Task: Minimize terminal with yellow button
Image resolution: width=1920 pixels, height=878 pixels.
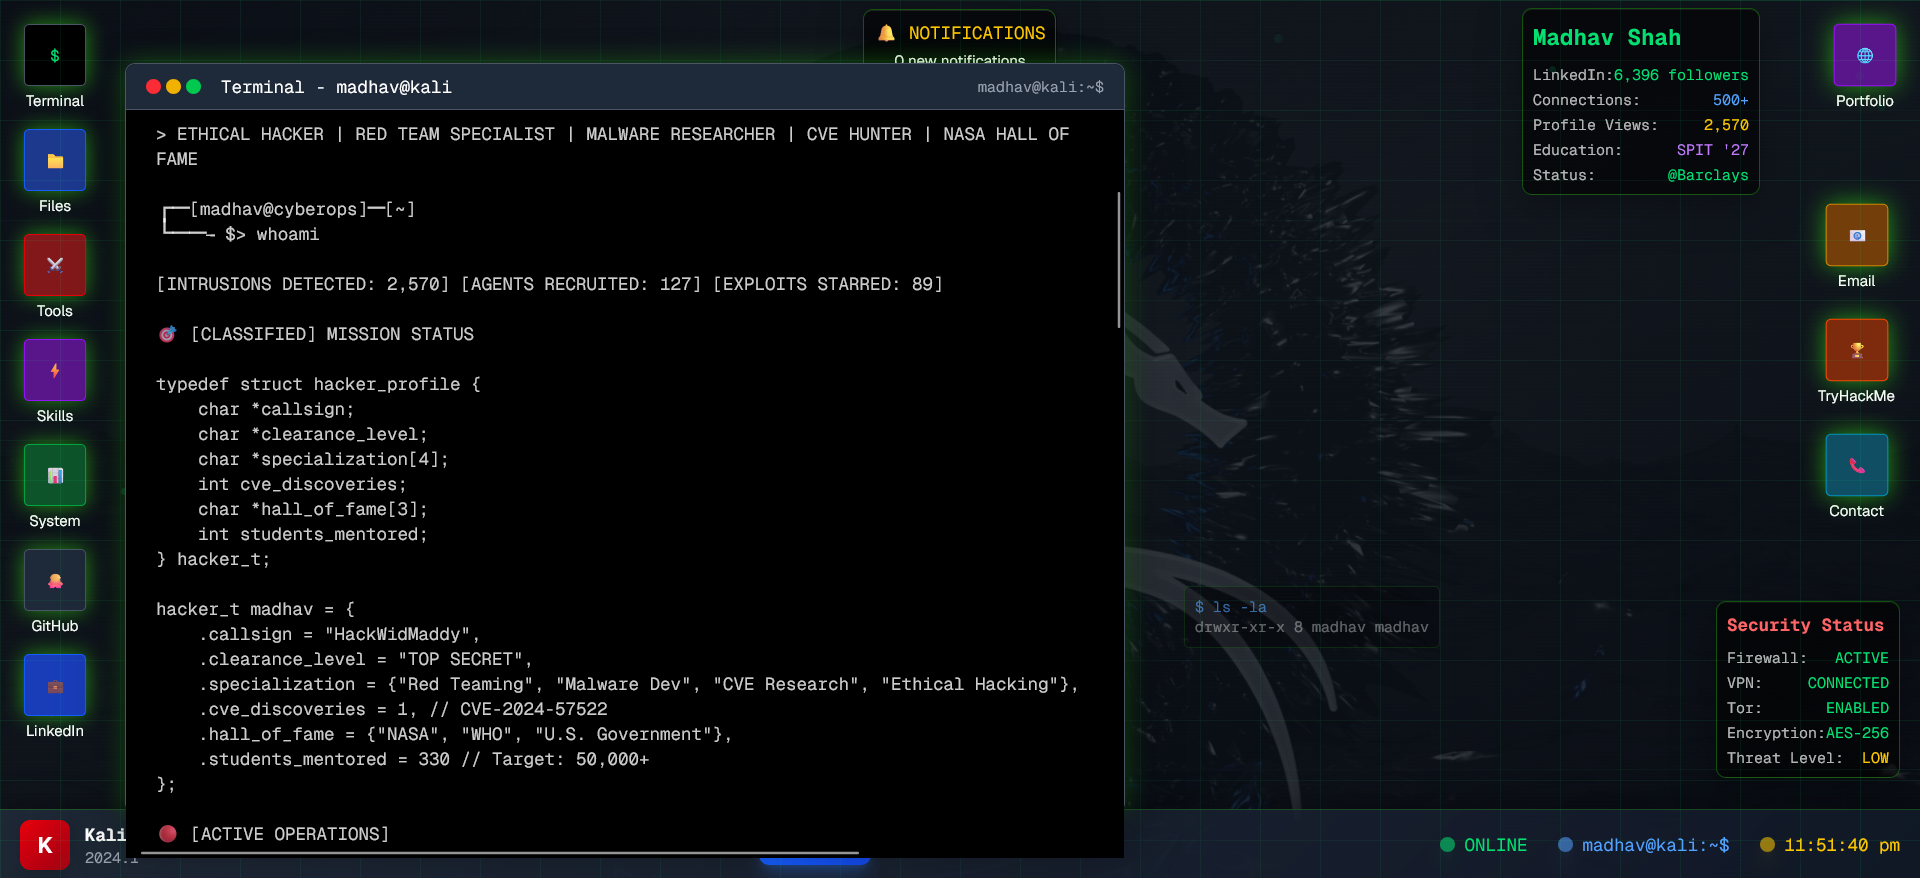Action: [x=173, y=87]
